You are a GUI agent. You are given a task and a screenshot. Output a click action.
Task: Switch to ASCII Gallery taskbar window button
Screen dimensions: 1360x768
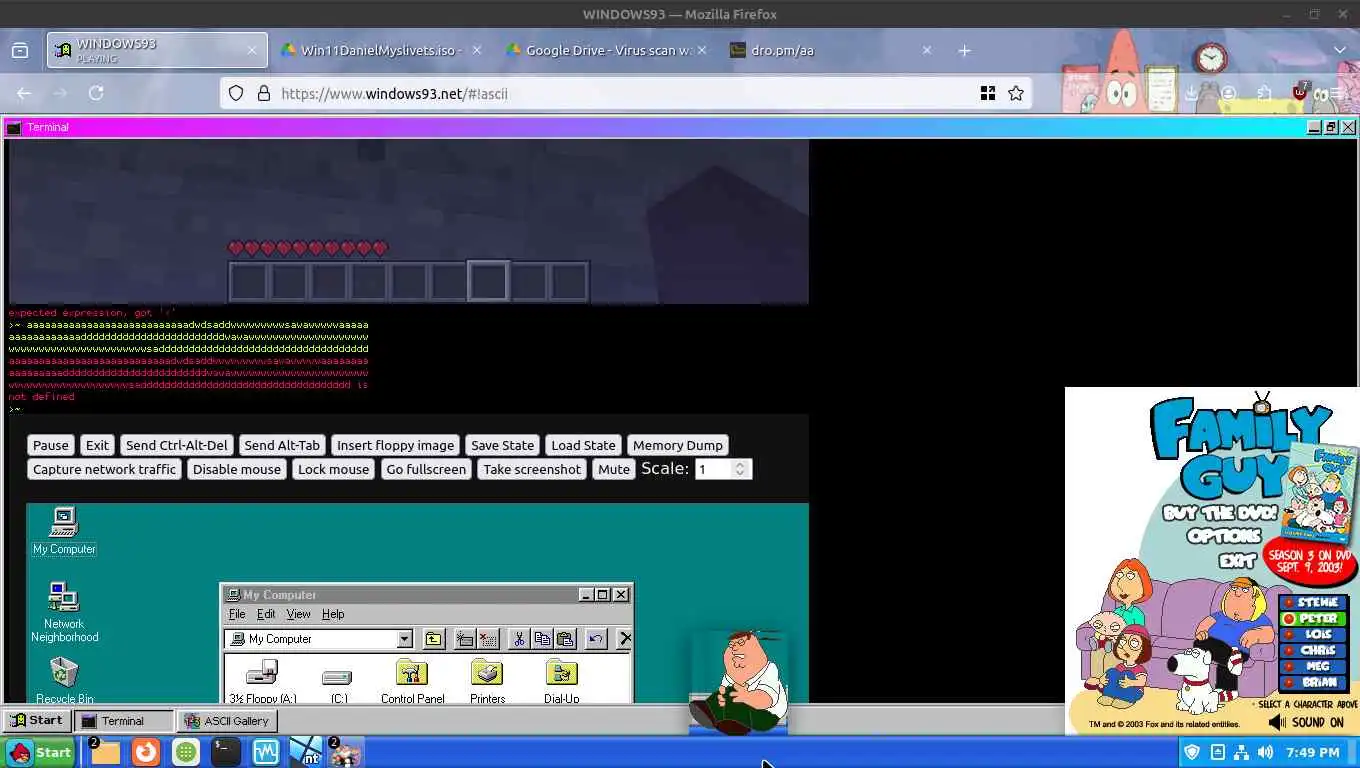click(227, 720)
